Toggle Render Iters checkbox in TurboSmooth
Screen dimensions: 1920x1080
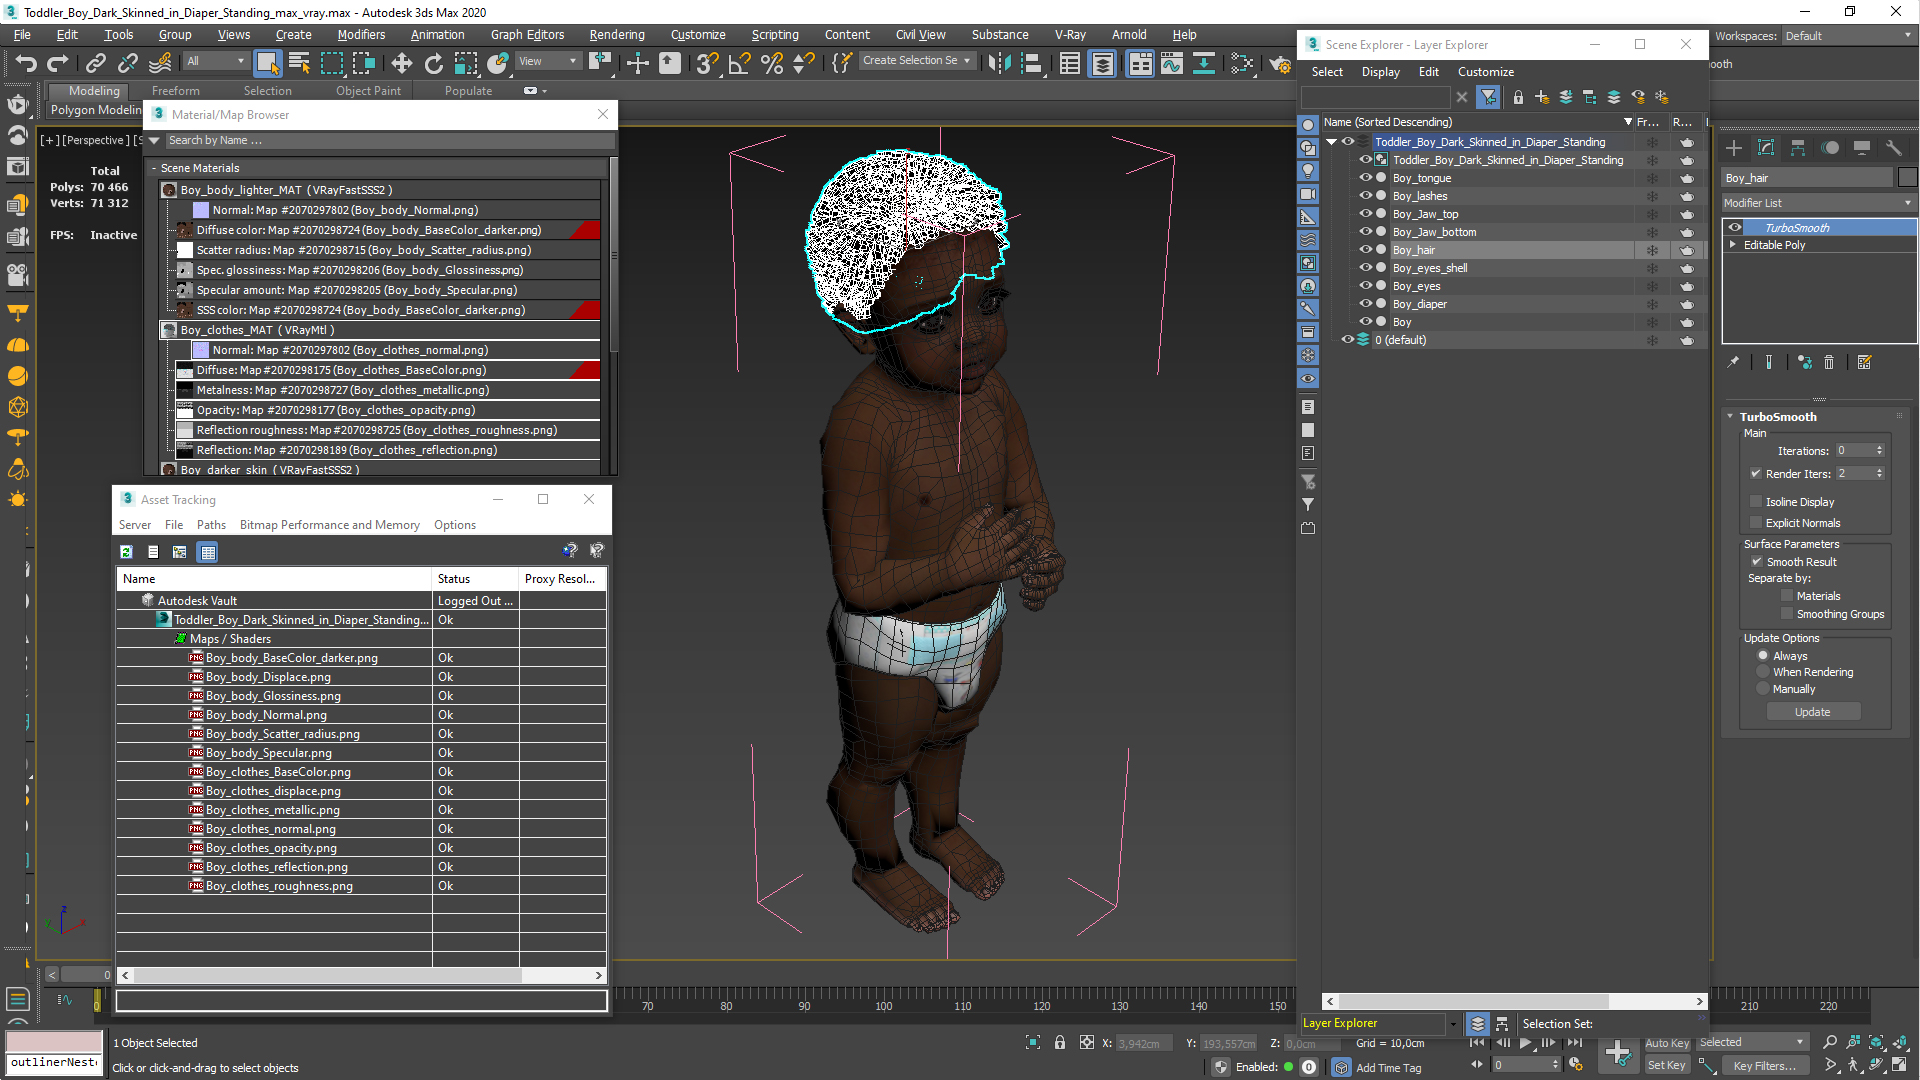point(1756,474)
